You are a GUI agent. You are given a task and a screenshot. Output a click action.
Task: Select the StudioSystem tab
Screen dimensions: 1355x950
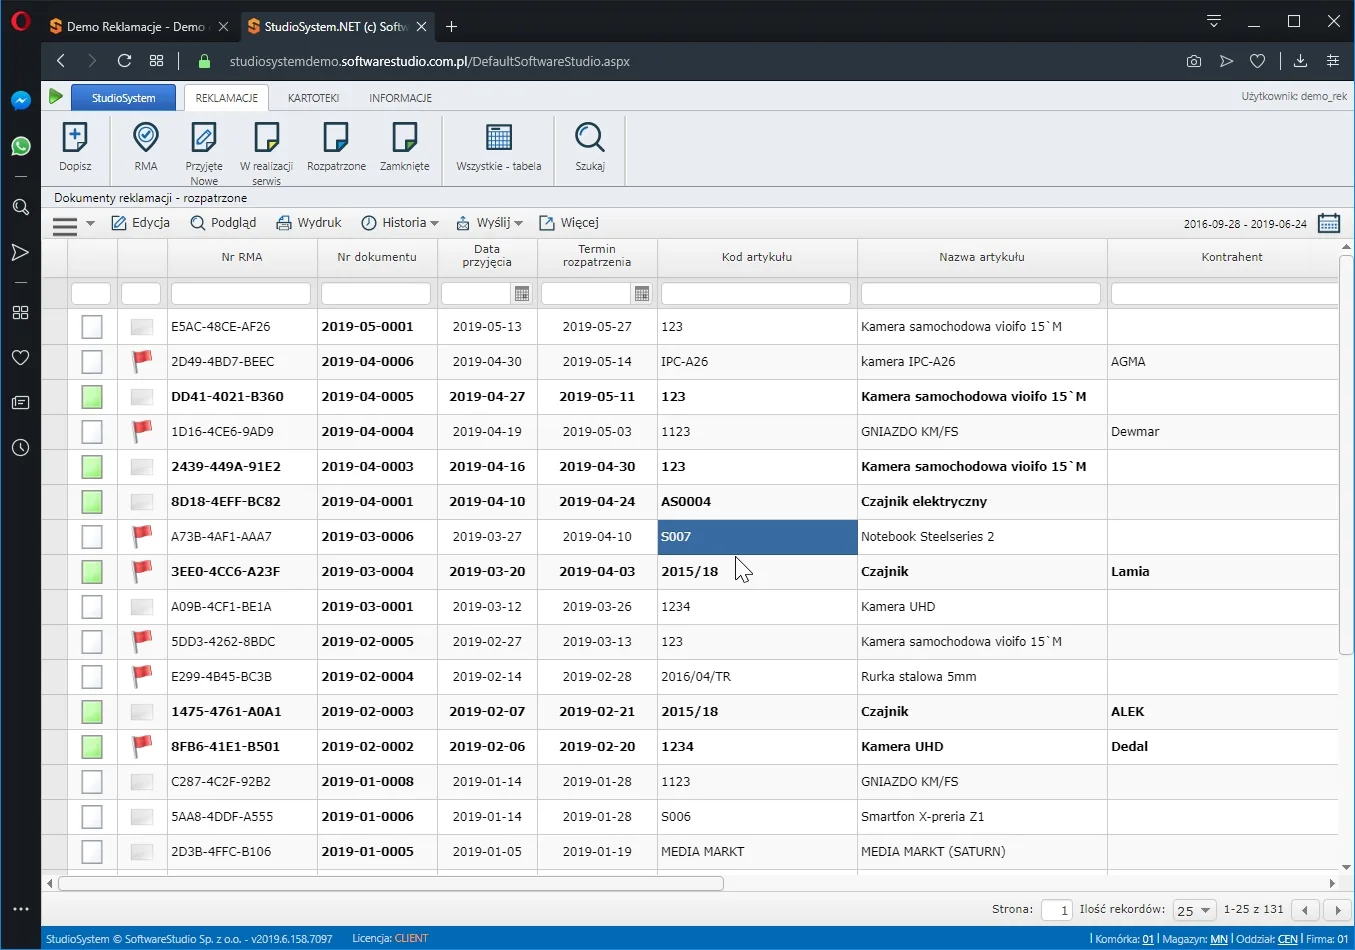124,98
